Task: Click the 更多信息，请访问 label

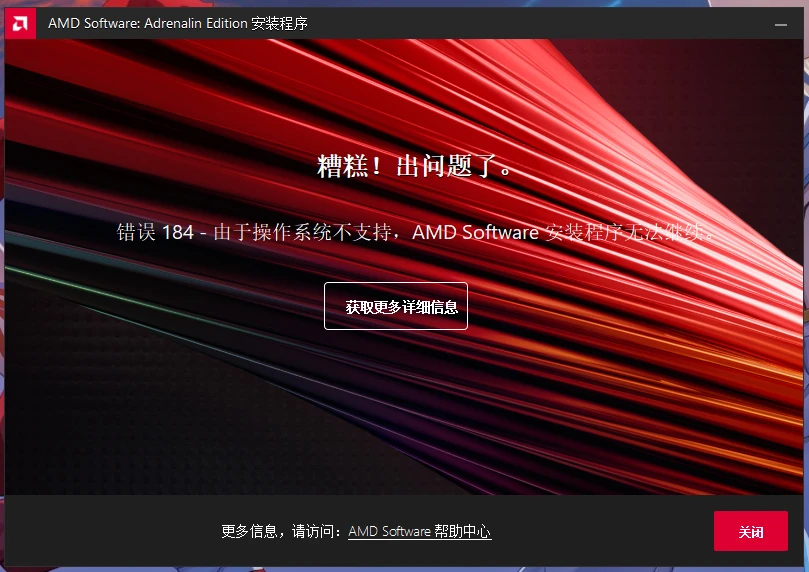Action: (x=281, y=531)
